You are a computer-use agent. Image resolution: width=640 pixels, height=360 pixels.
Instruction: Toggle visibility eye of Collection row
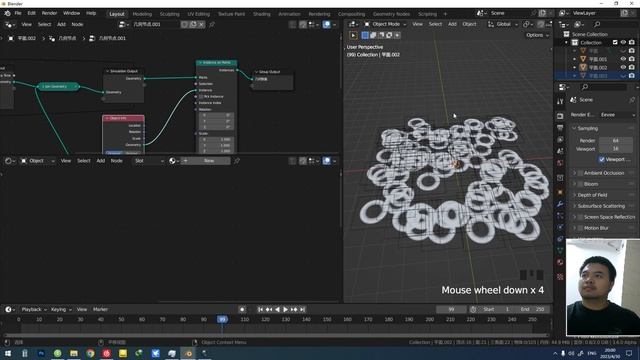click(x=623, y=42)
